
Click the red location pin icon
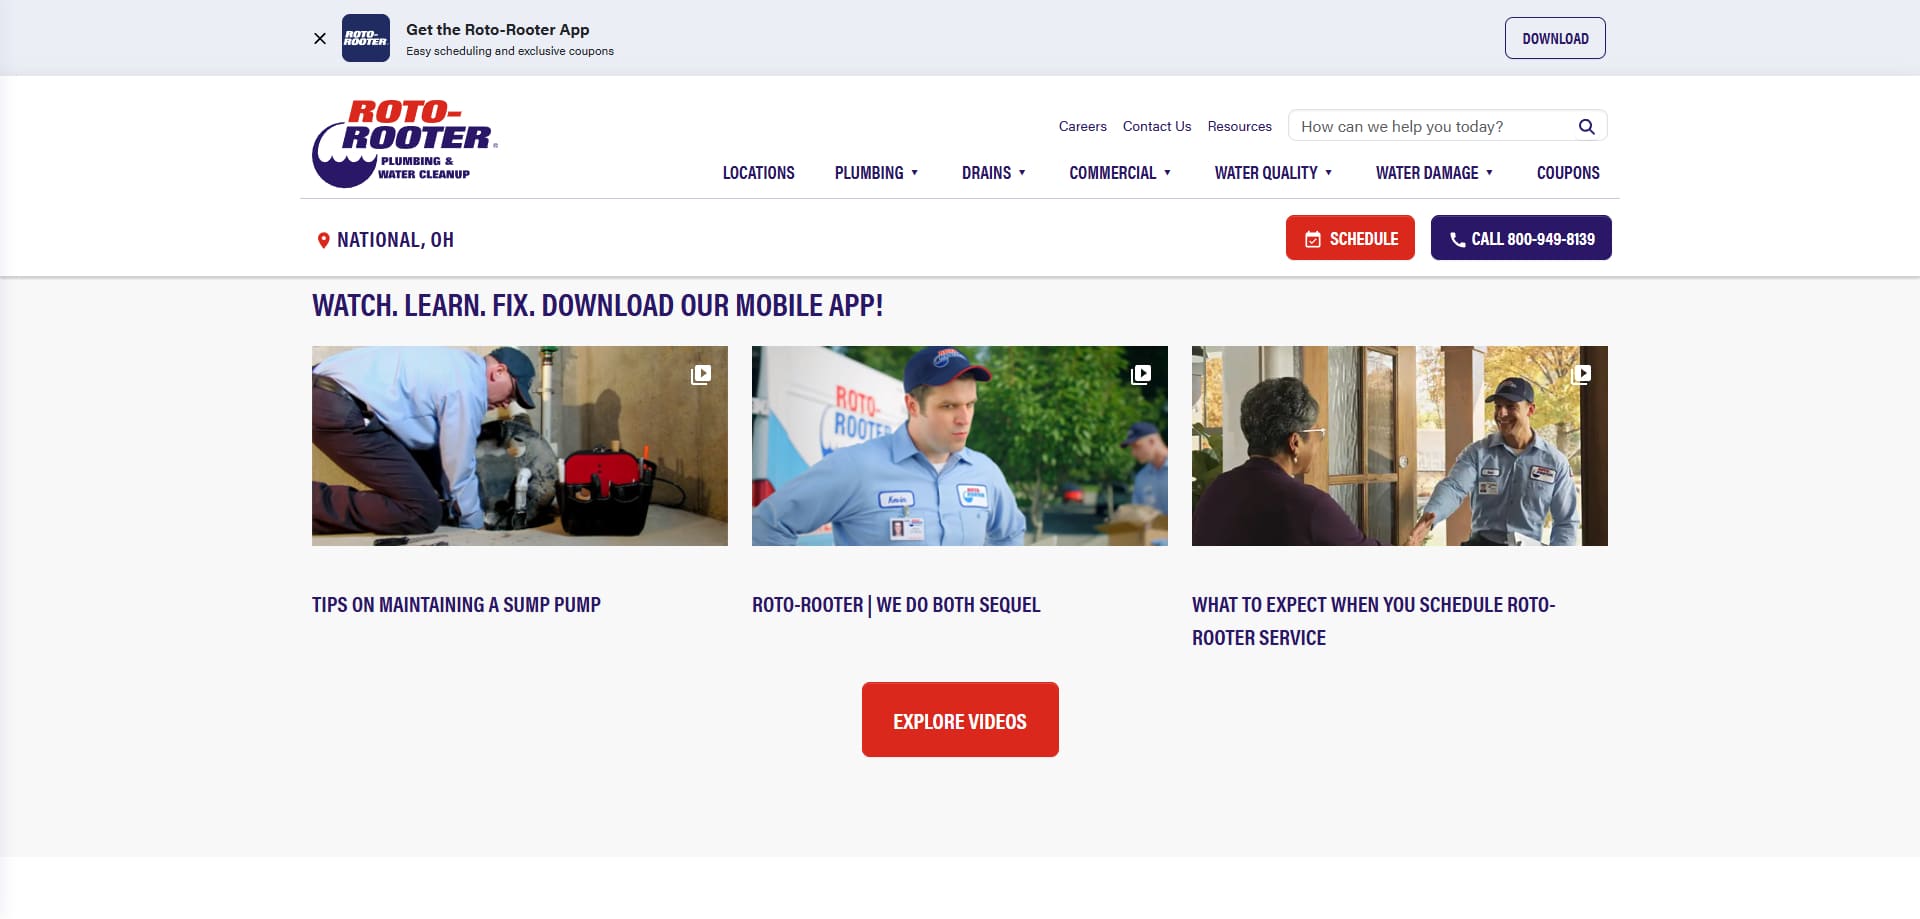pyautogui.click(x=323, y=240)
